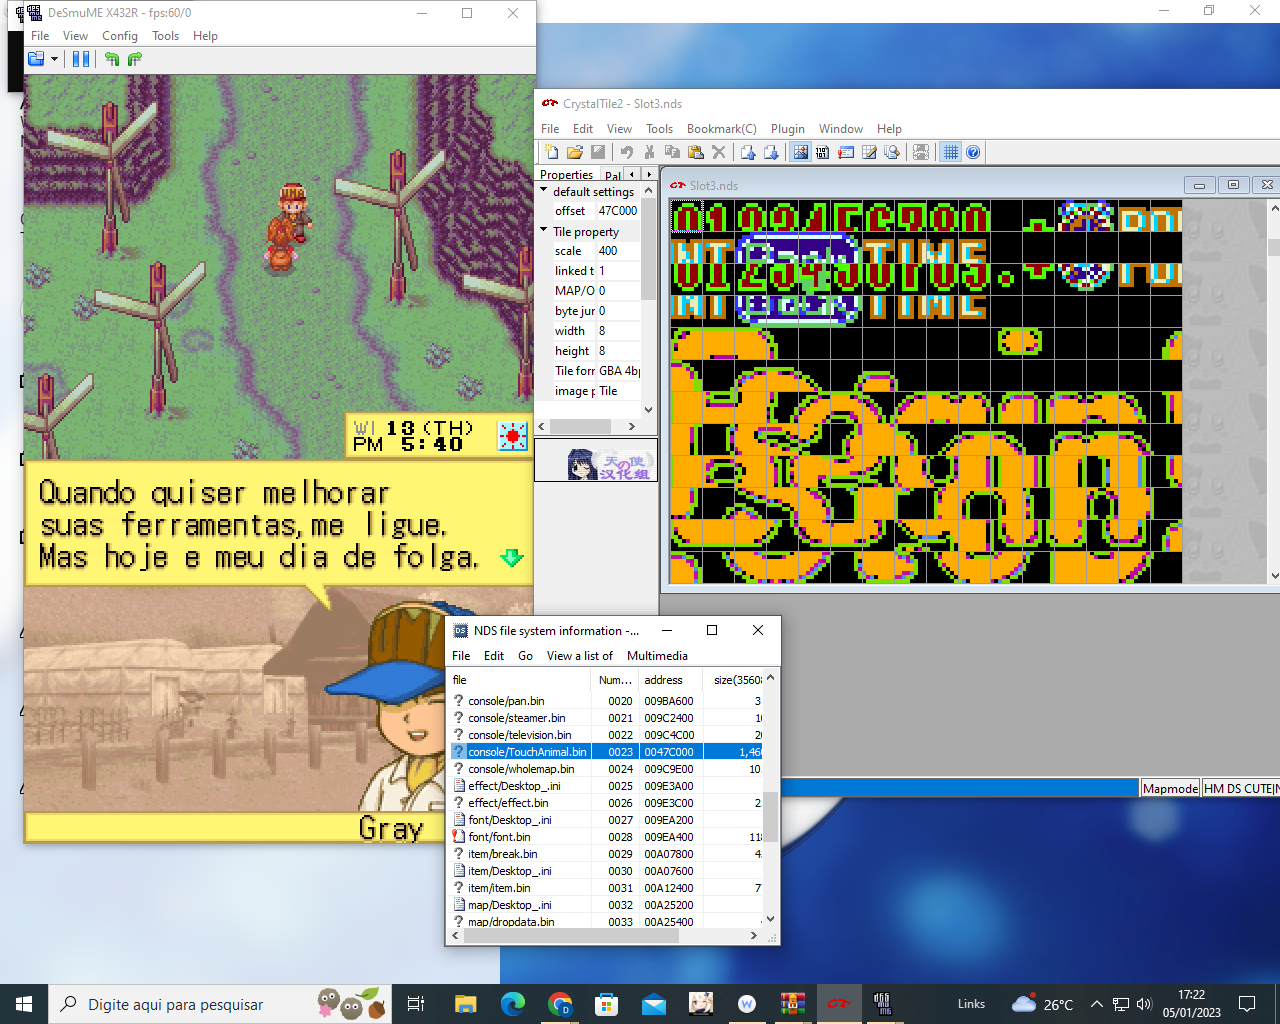The width and height of the screenshot is (1280, 1024).
Task: Click the greyed image-fit toolbar icon
Action: tap(921, 152)
